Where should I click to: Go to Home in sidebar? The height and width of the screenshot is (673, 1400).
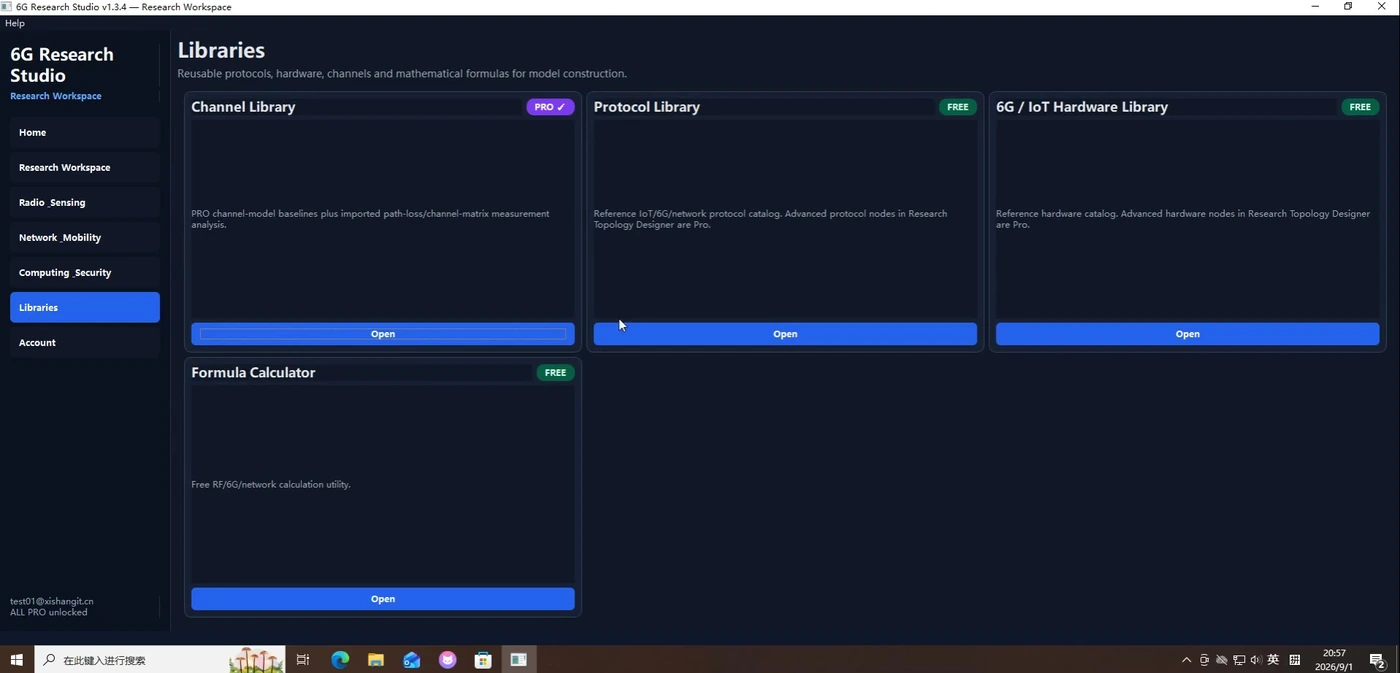coord(85,132)
